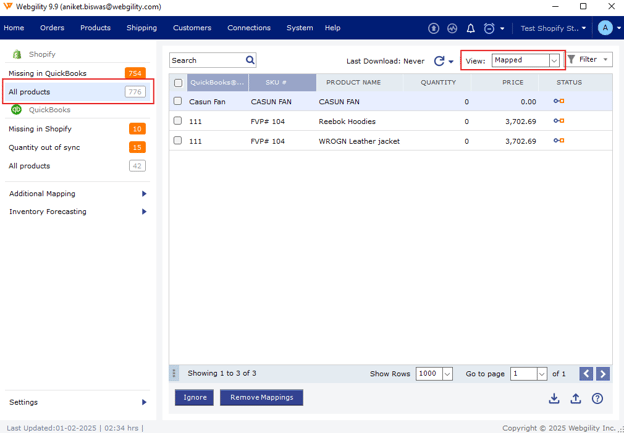
Task: Tick the checkbox for Reebok Hoodies row
Action: tap(178, 121)
